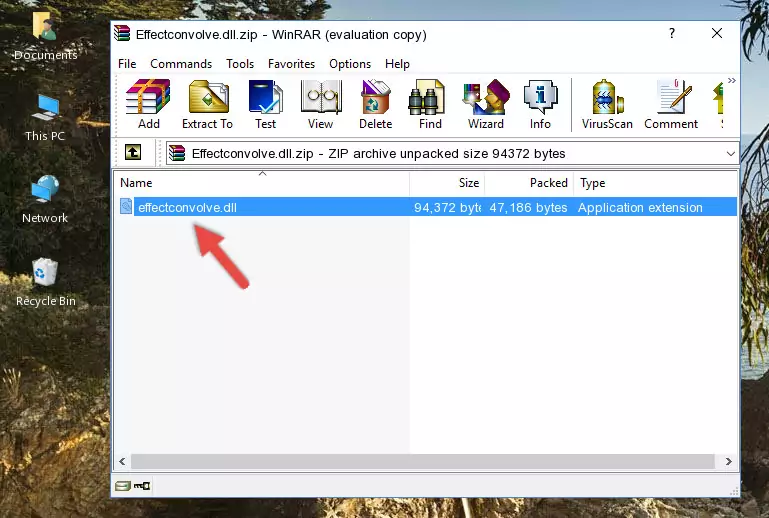
Task: Click the Add toolbar icon
Action: point(148,104)
